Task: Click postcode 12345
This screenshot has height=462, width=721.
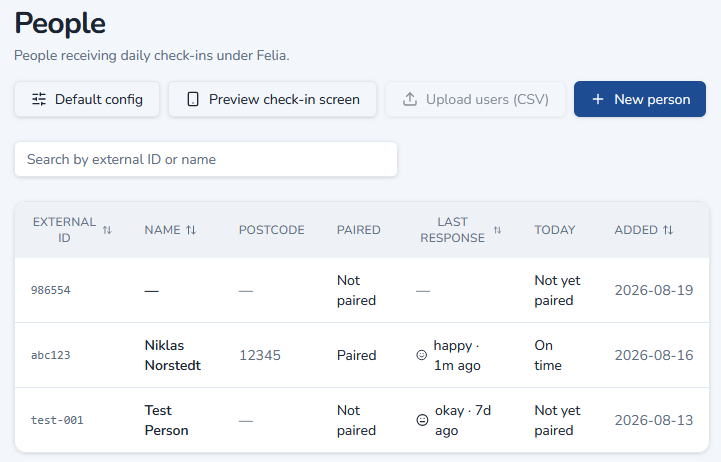Action: coord(260,355)
